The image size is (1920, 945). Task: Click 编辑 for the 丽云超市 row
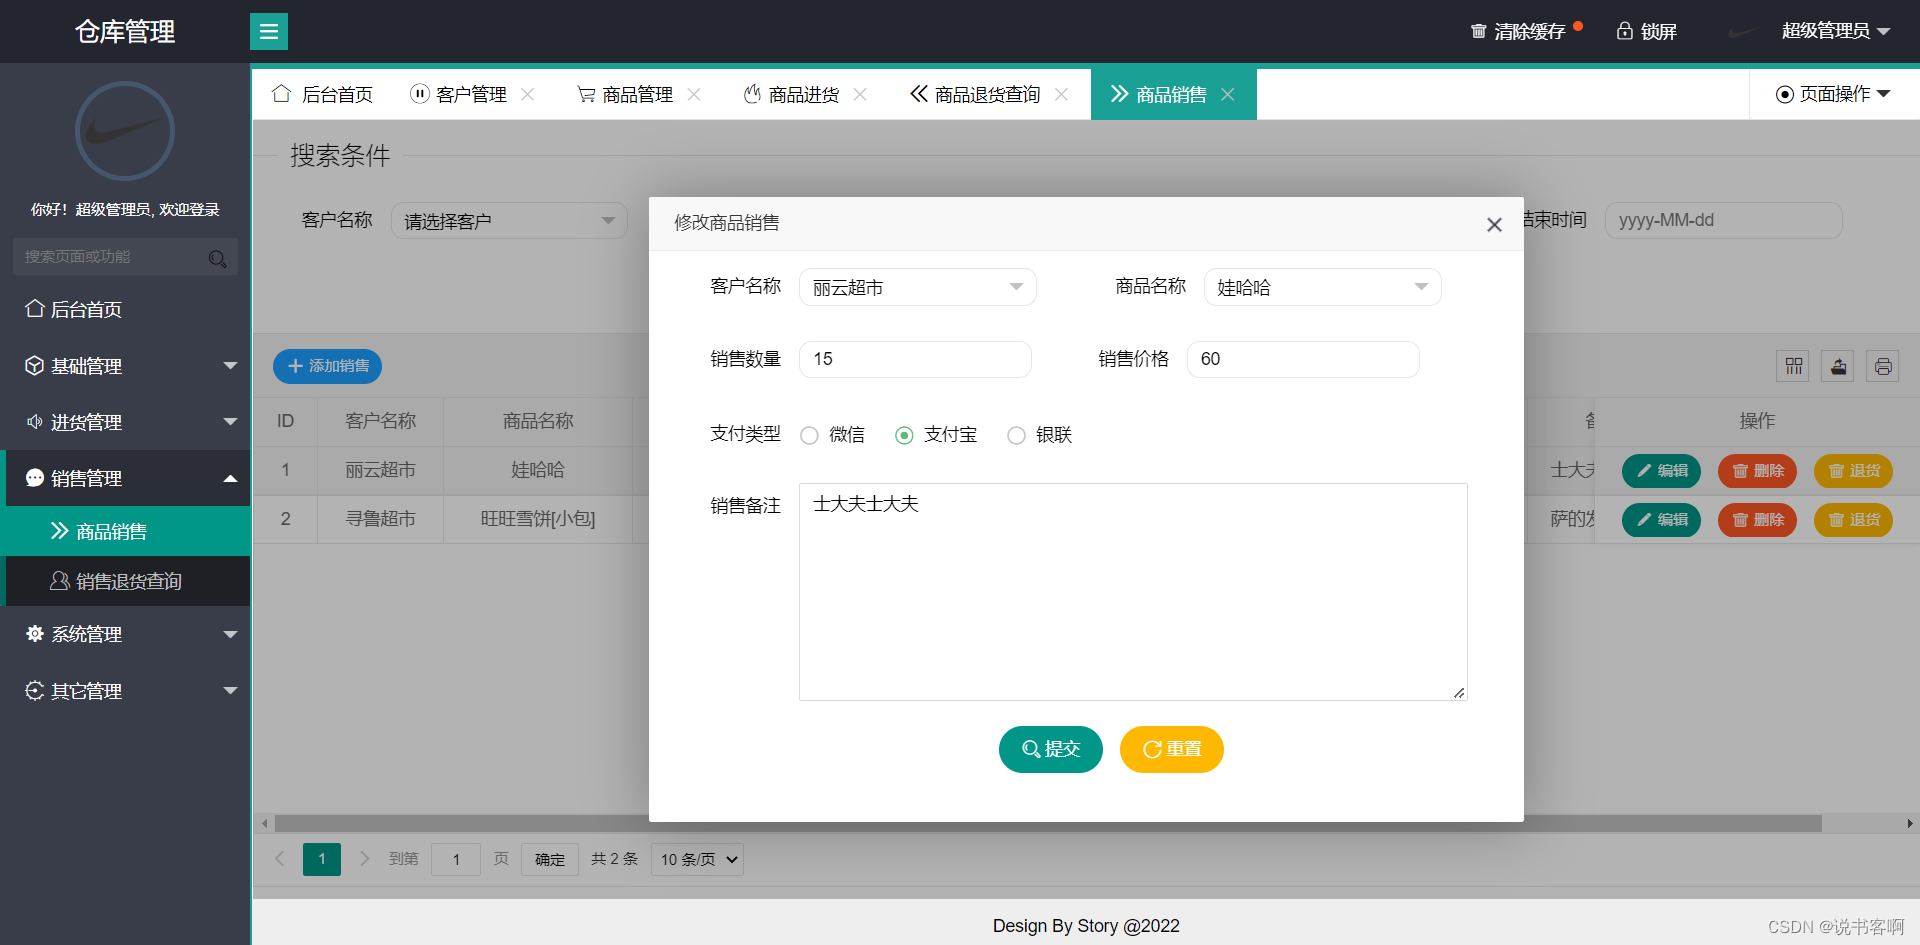pyautogui.click(x=1661, y=471)
